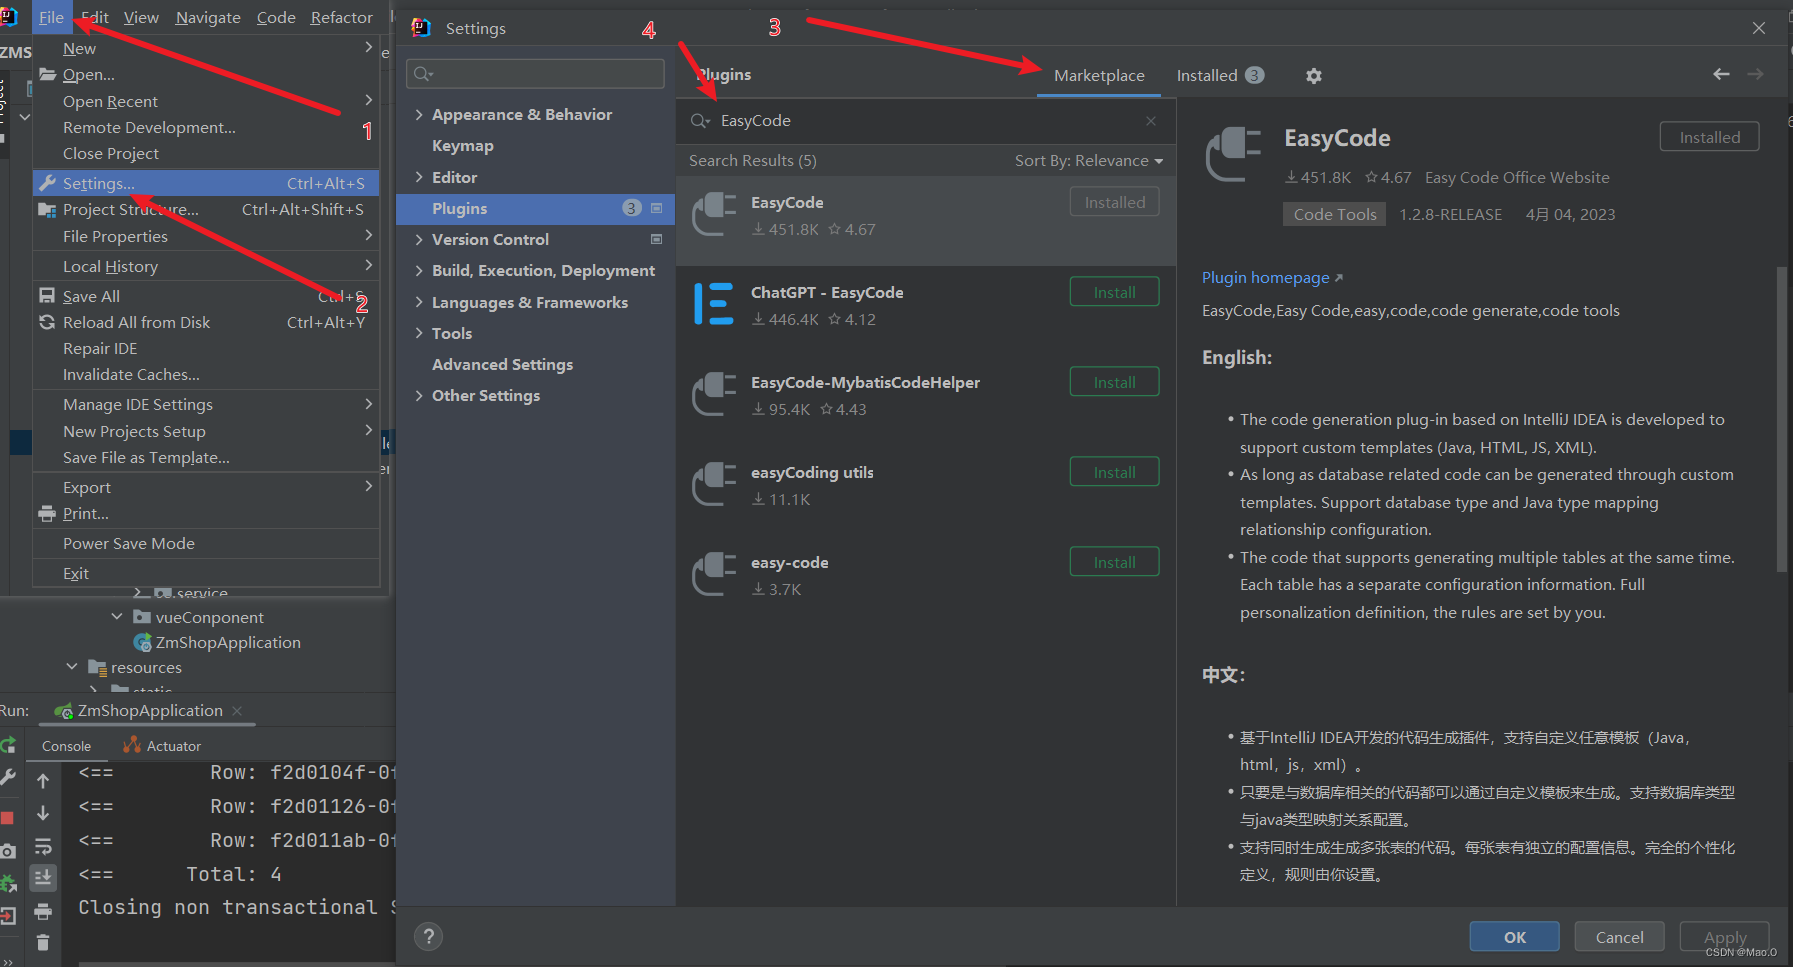Click the OK button
This screenshot has height=967, width=1793.
(1514, 937)
